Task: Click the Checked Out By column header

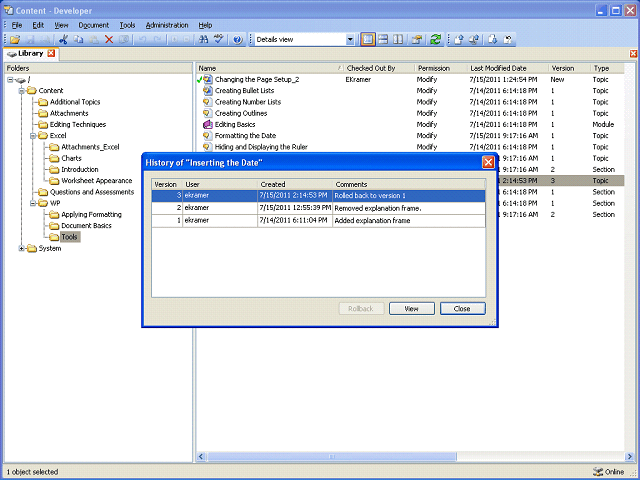Action: pos(379,68)
